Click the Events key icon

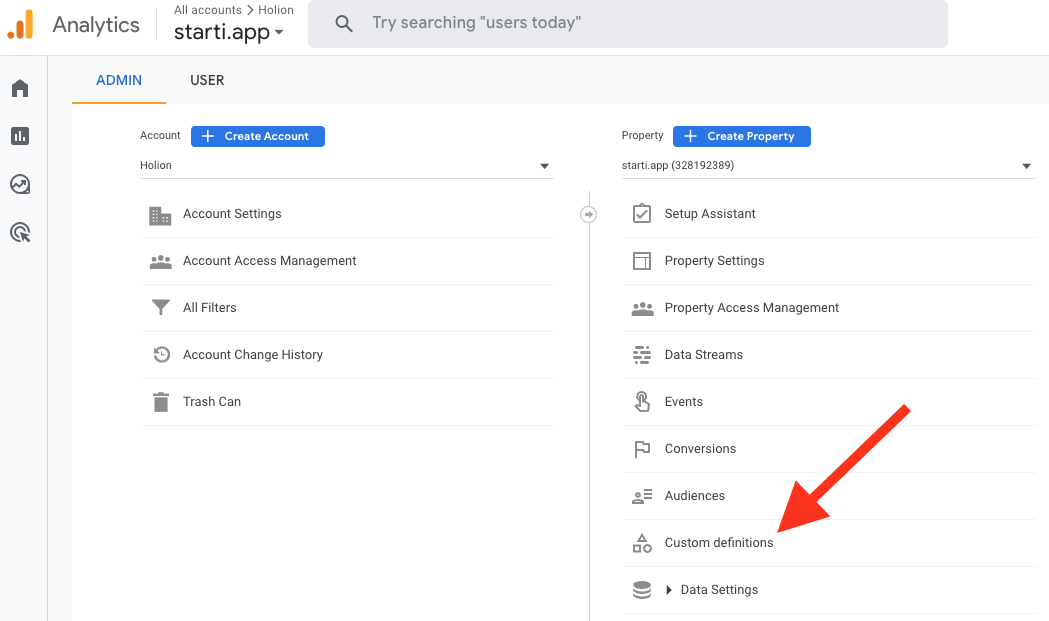click(x=642, y=401)
